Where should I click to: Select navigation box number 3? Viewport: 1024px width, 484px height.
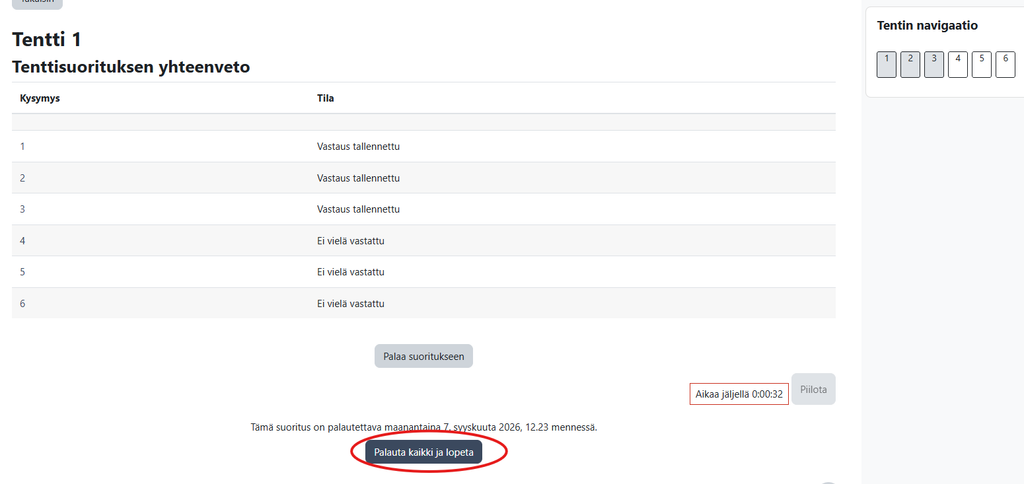934,65
